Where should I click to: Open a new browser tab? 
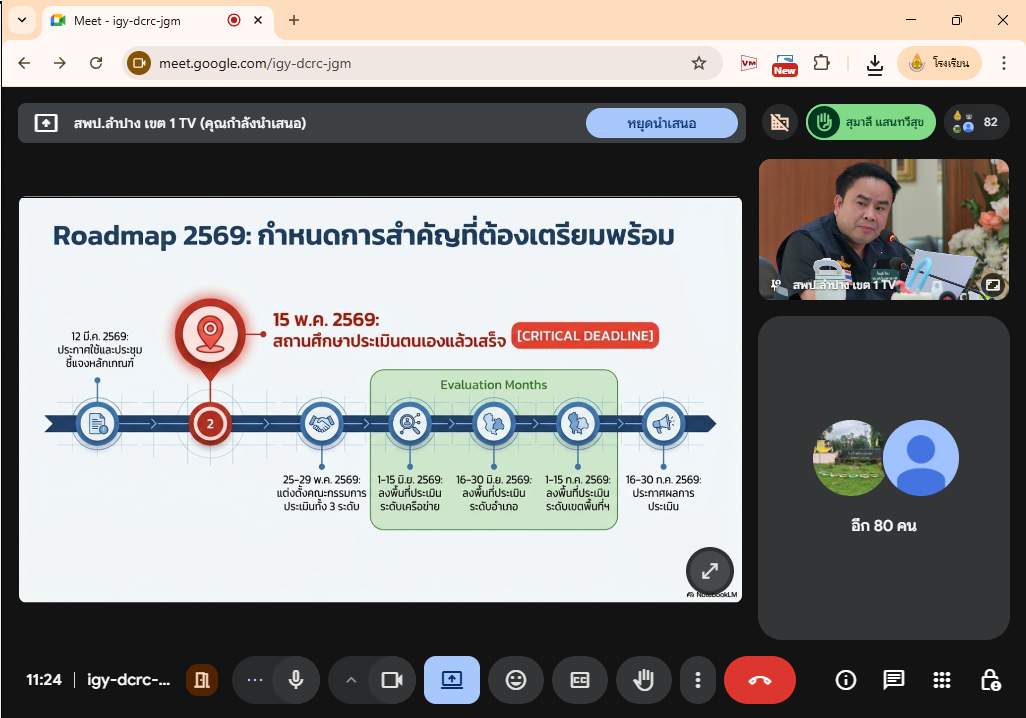[x=294, y=20]
